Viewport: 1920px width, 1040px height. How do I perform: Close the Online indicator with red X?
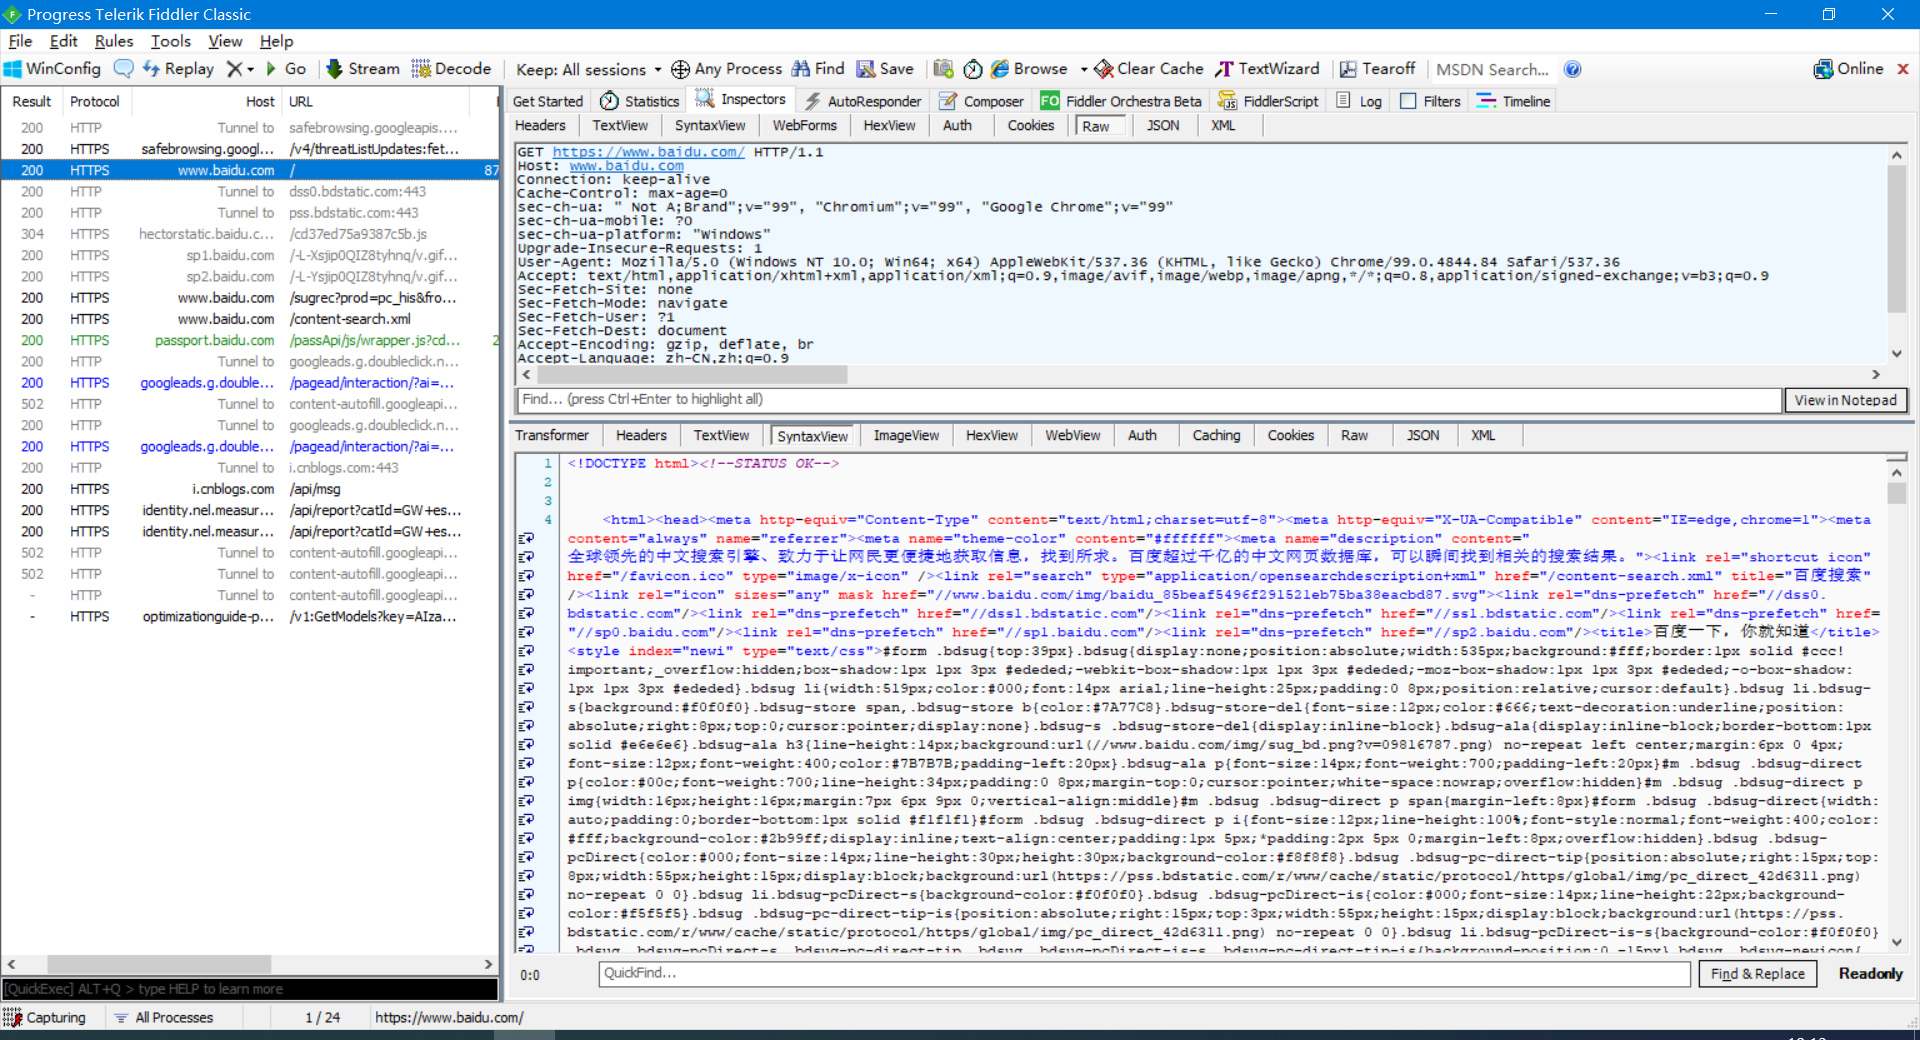[1902, 69]
